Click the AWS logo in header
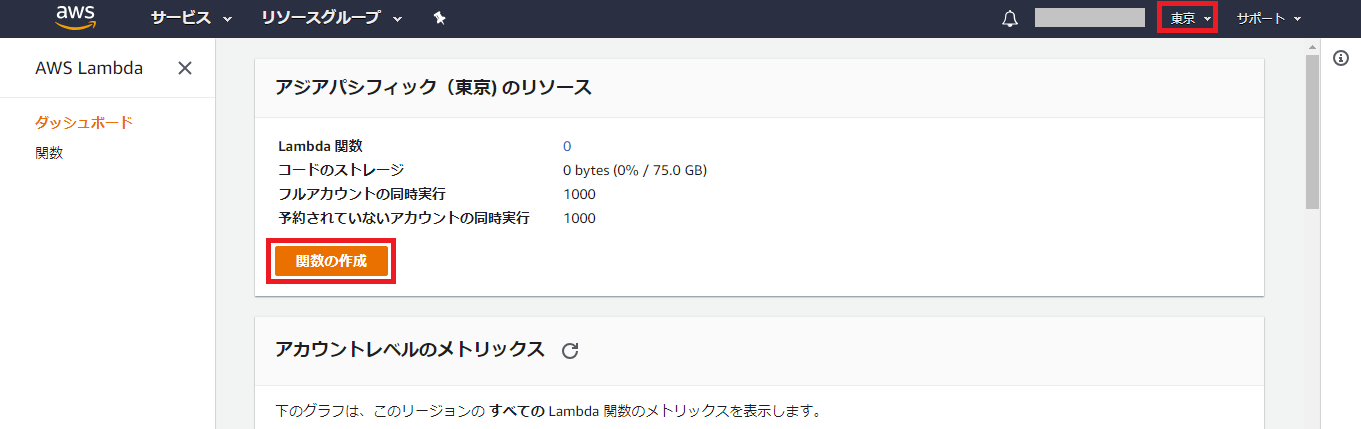The height and width of the screenshot is (429, 1361). pyautogui.click(x=76, y=18)
